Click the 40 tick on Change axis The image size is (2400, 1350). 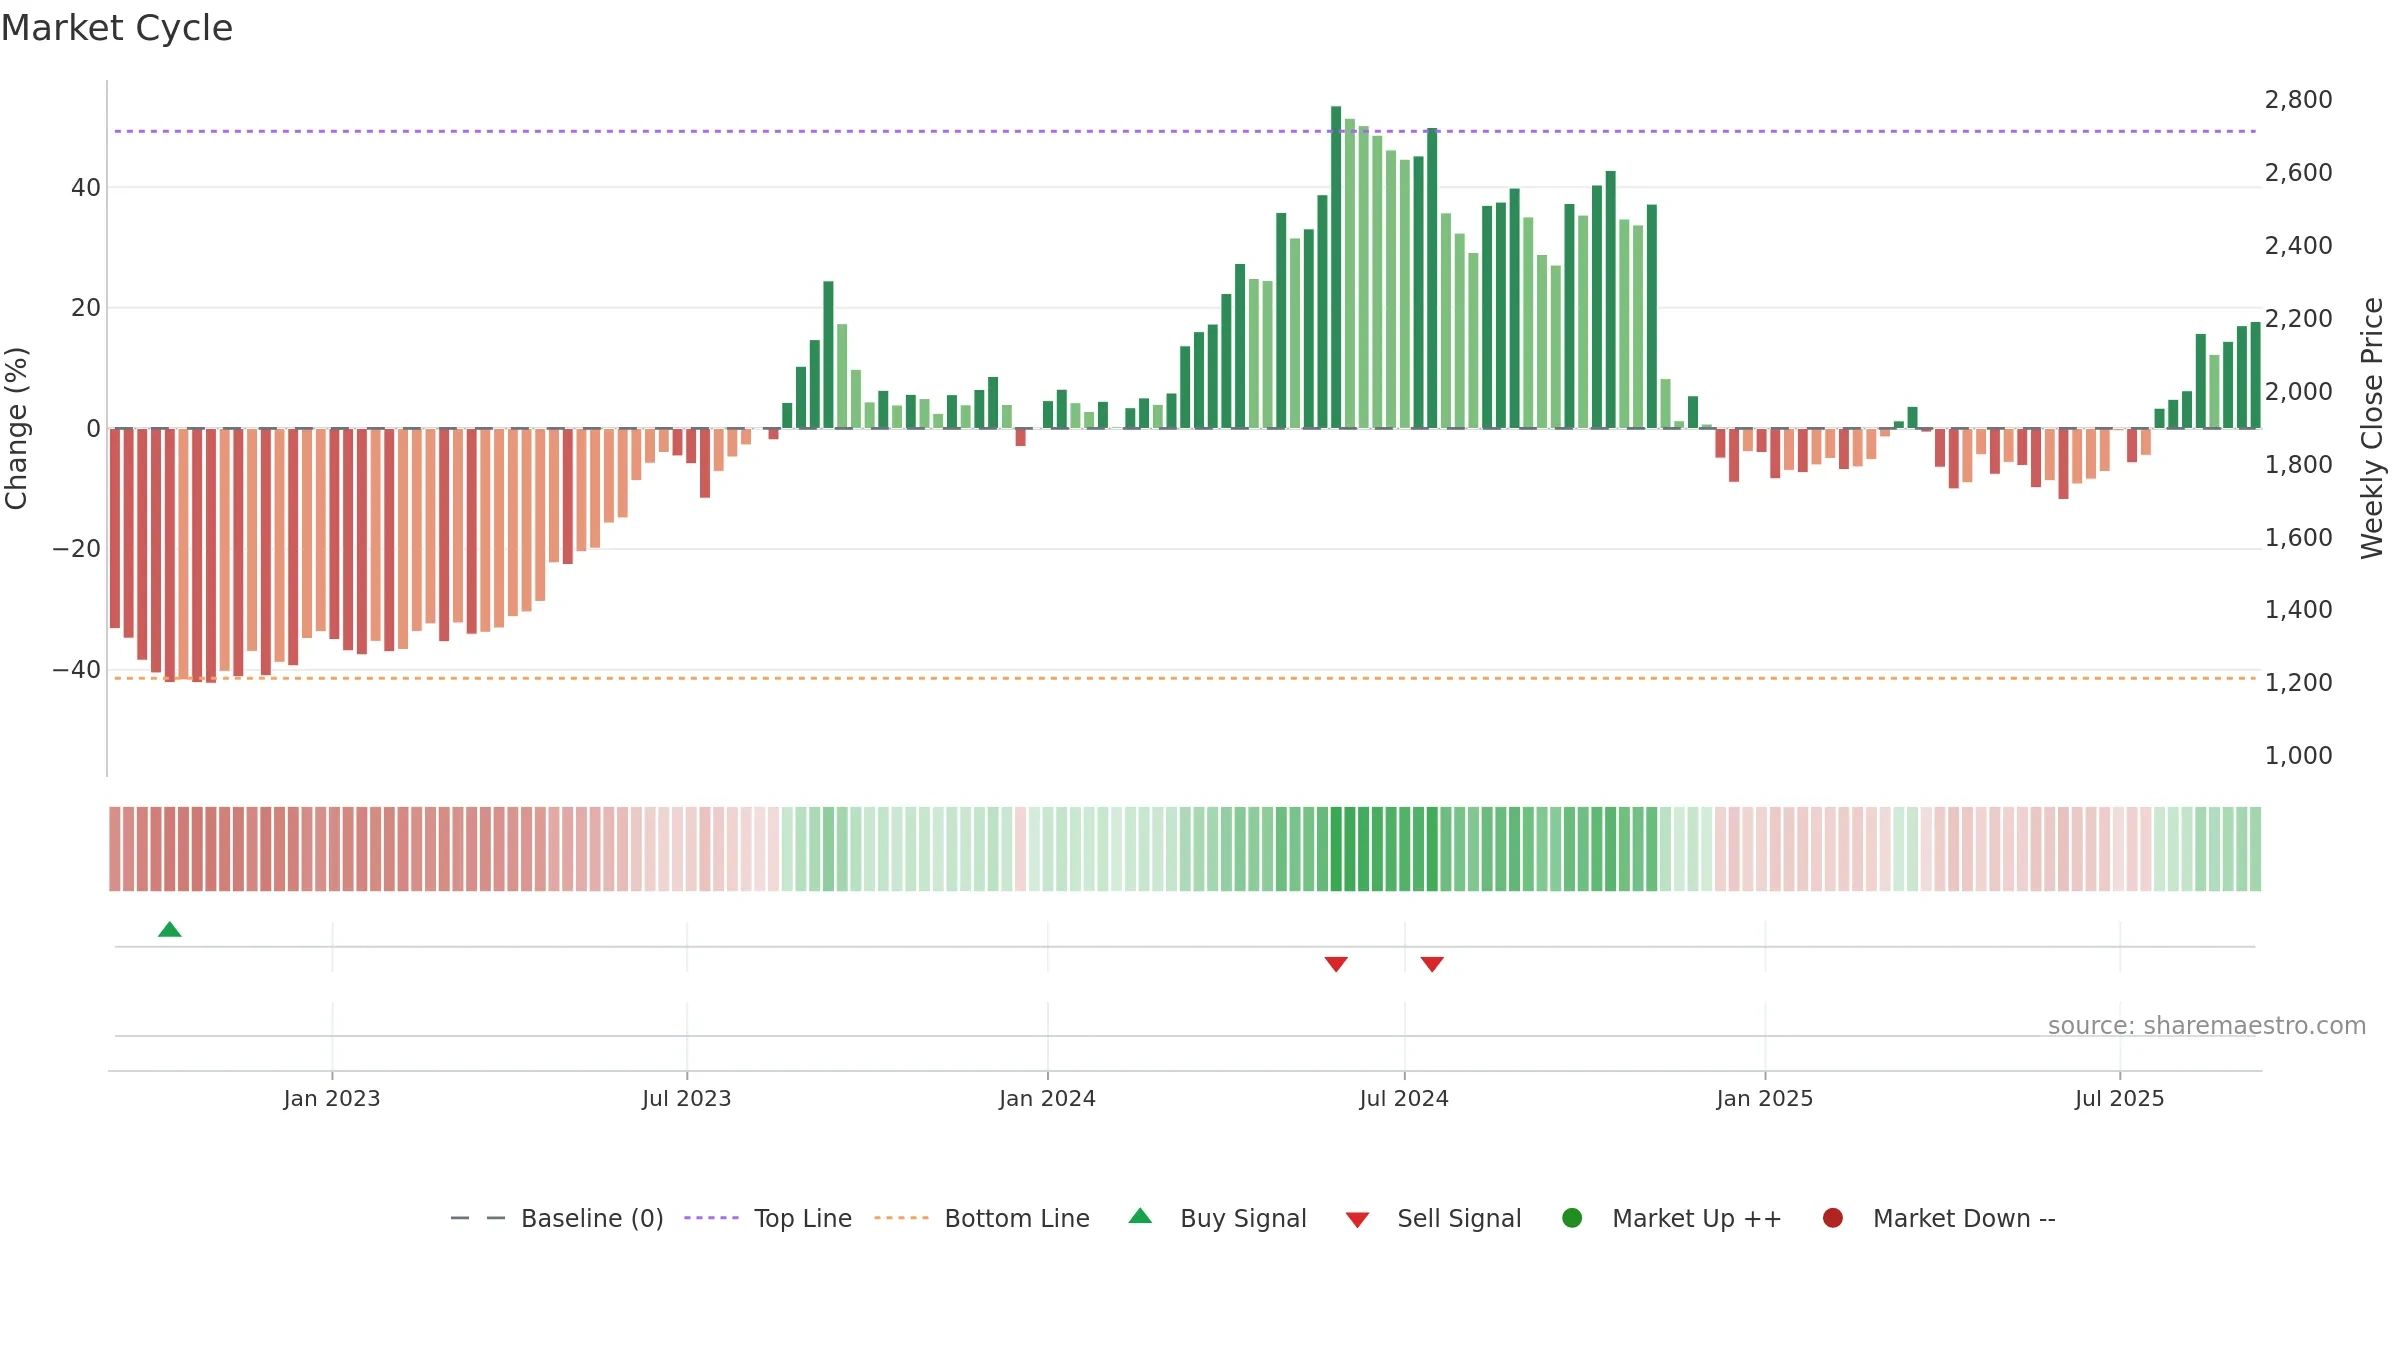(86, 188)
